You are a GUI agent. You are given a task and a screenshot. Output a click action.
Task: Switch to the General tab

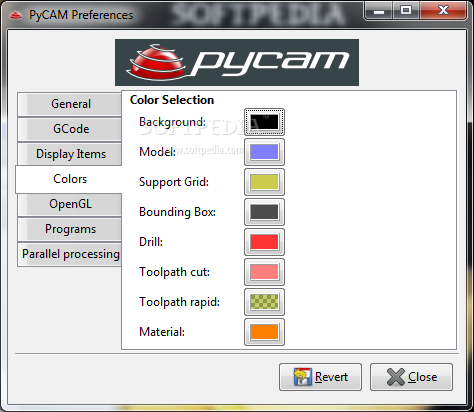coord(70,104)
